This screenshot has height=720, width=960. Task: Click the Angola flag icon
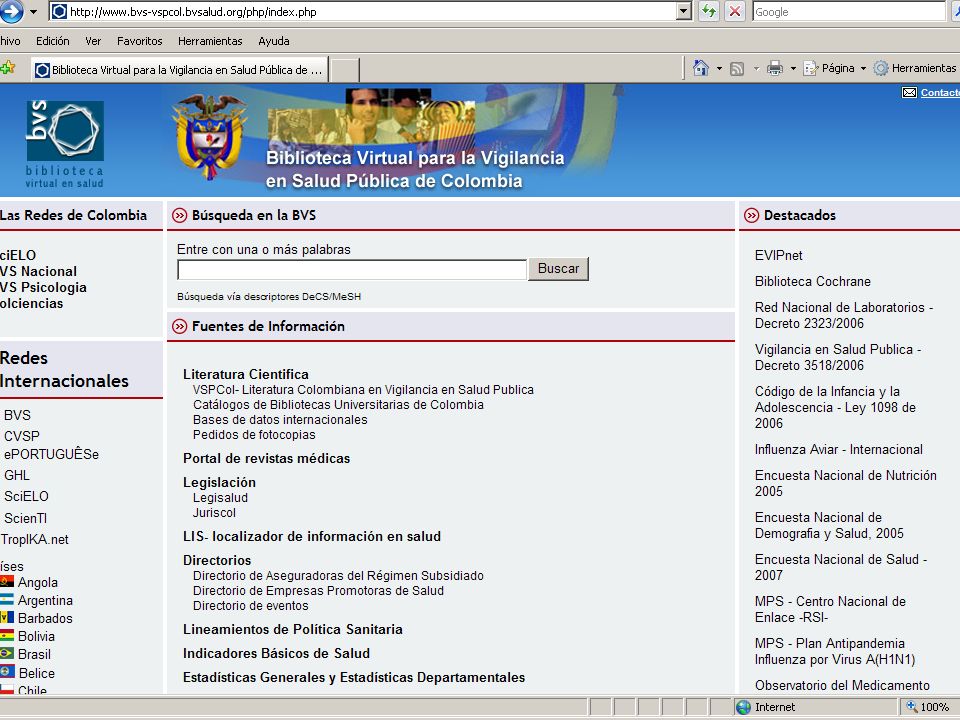click(x=7, y=581)
